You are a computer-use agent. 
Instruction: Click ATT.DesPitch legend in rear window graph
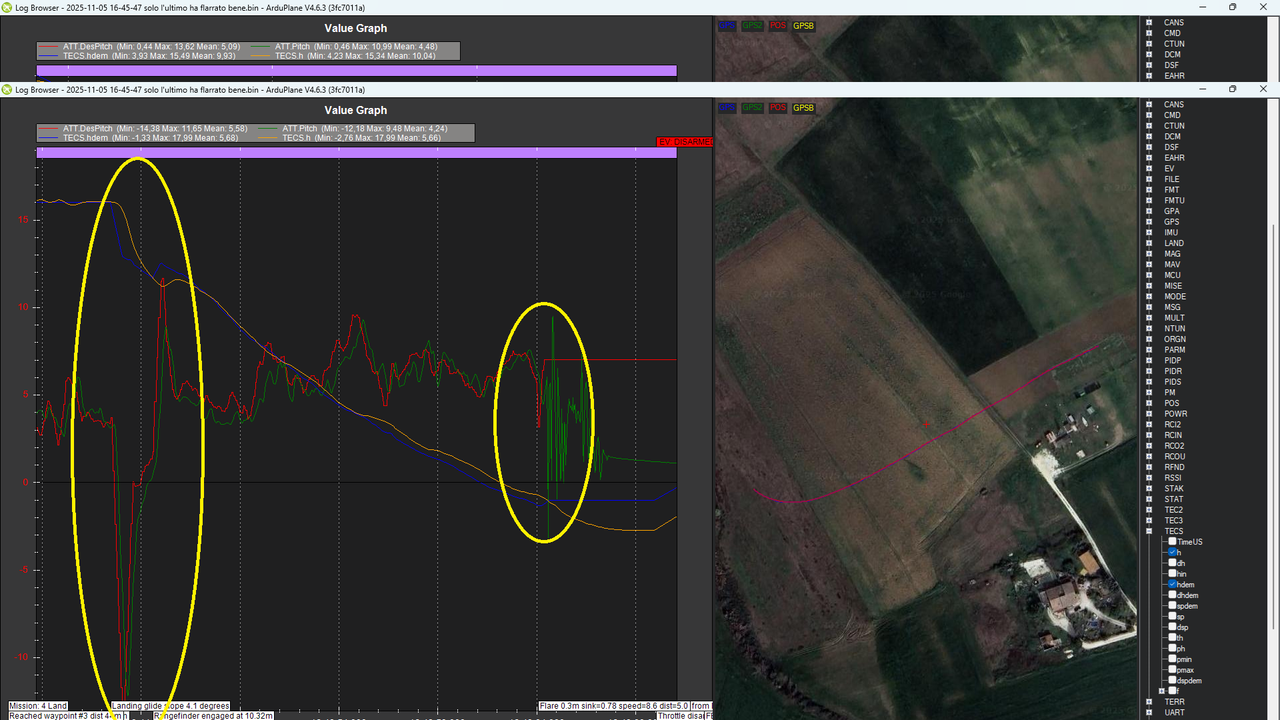[x=141, y=47]
